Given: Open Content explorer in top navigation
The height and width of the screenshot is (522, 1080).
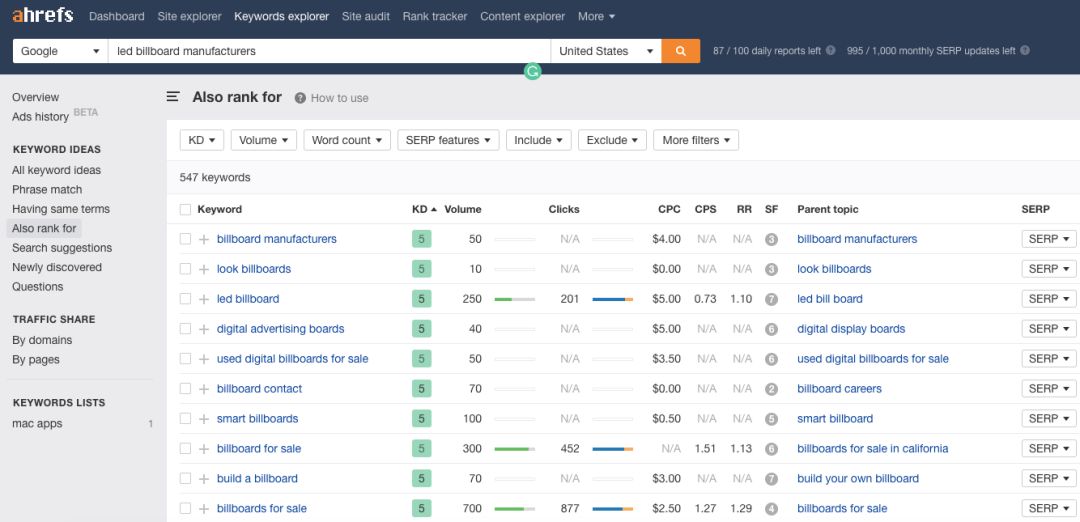Looking at the screenshot, I should (522, 16).
